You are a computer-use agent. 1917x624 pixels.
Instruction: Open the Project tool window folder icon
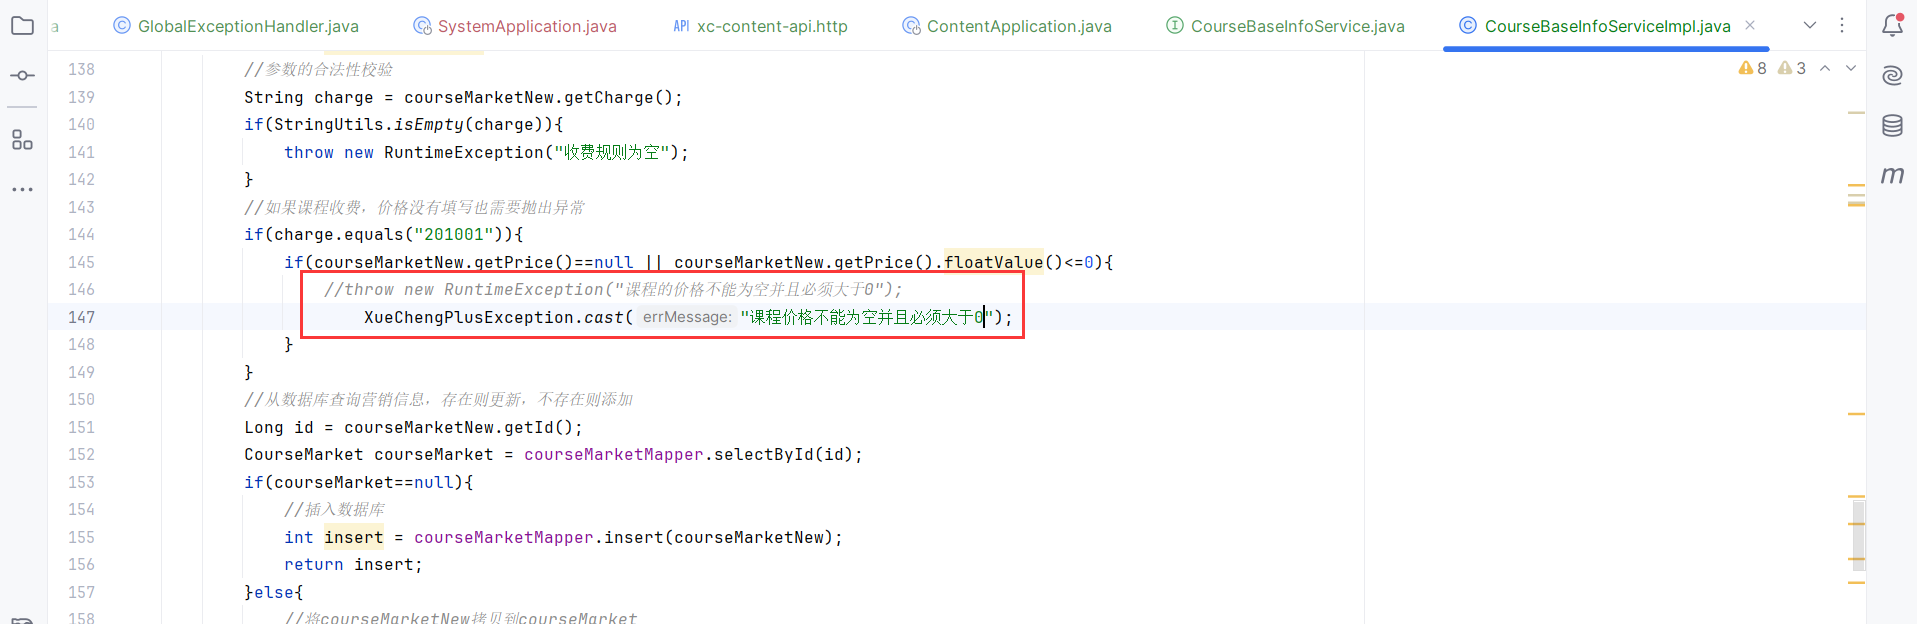22,26
